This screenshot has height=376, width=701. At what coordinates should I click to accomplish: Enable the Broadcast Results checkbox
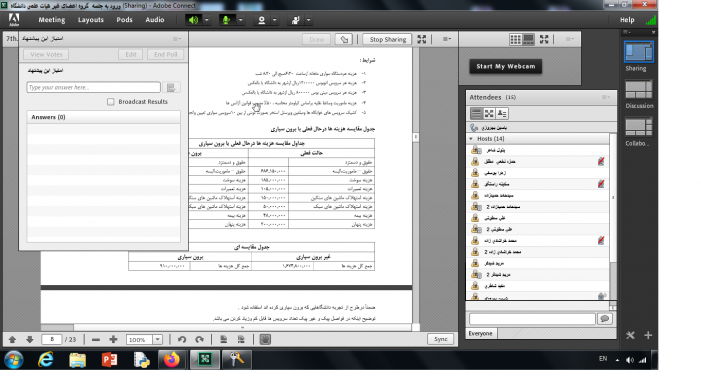pos(110,102)
